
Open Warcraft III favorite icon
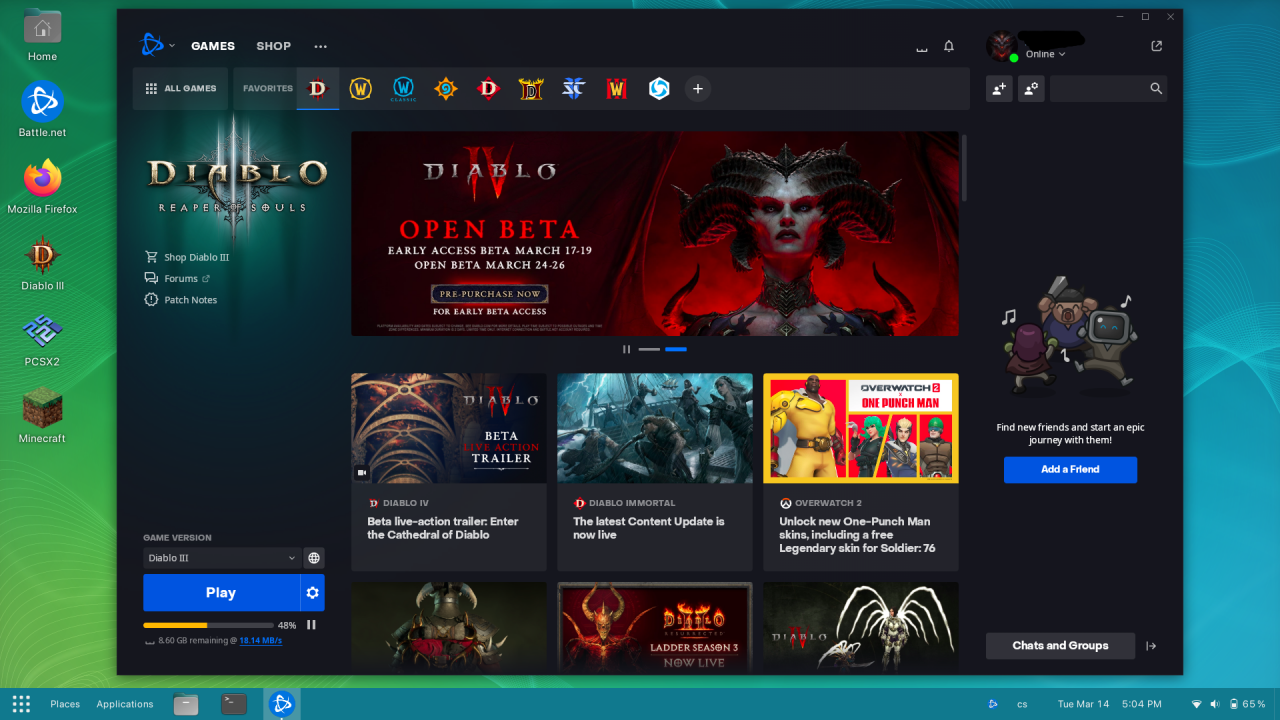coord(616,89)
